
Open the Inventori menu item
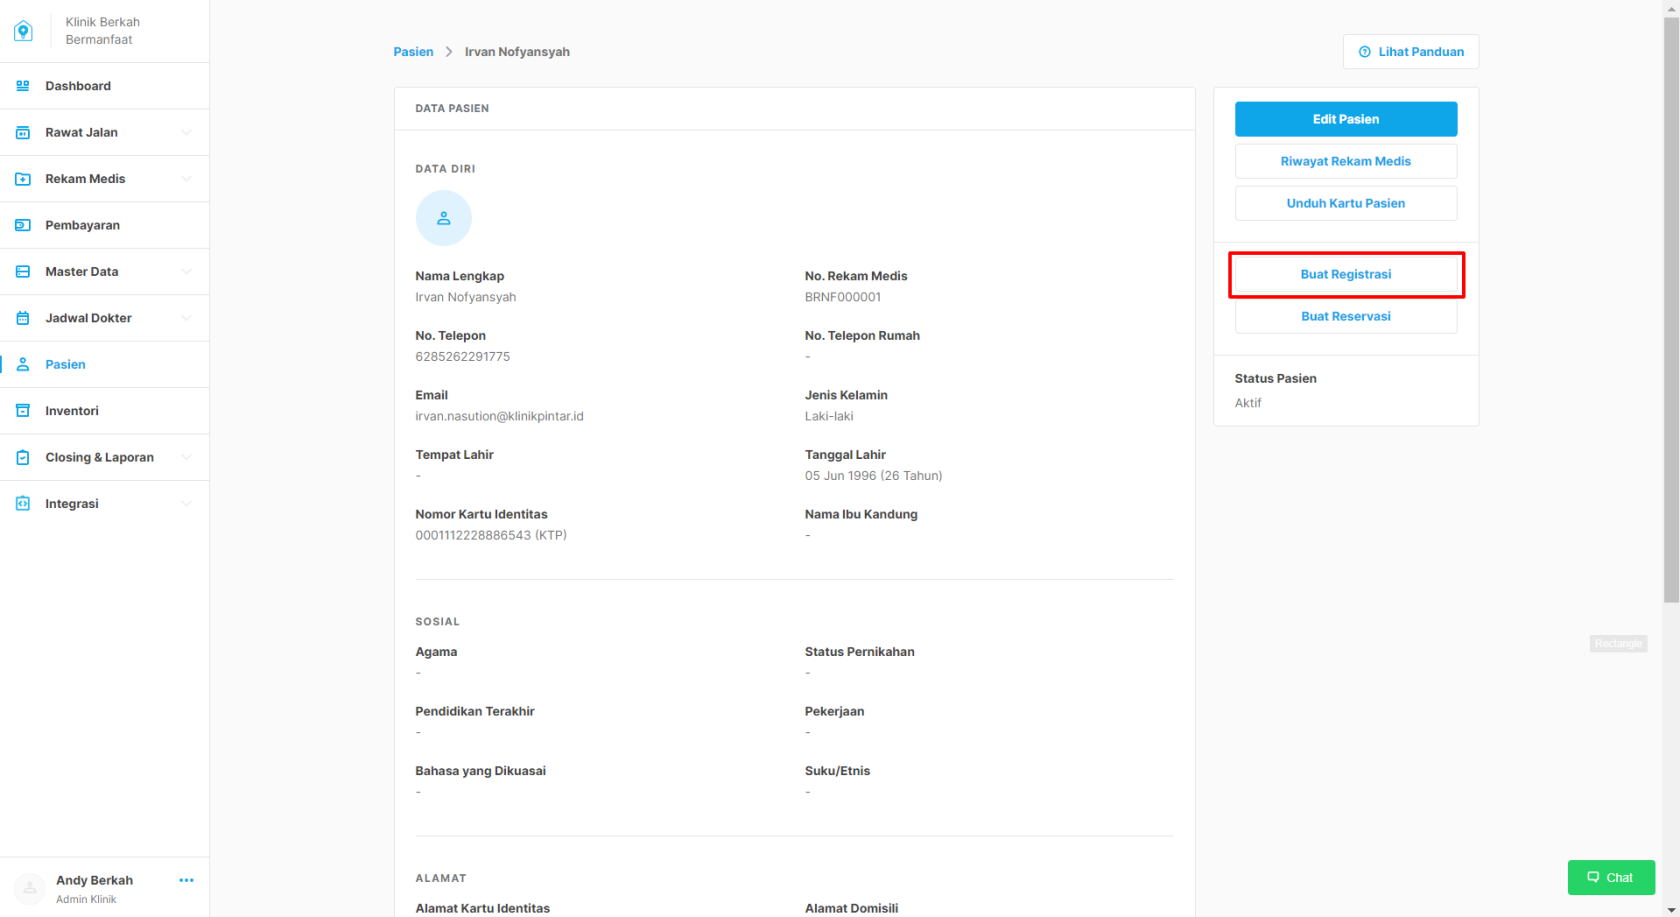tap(105, 411)
